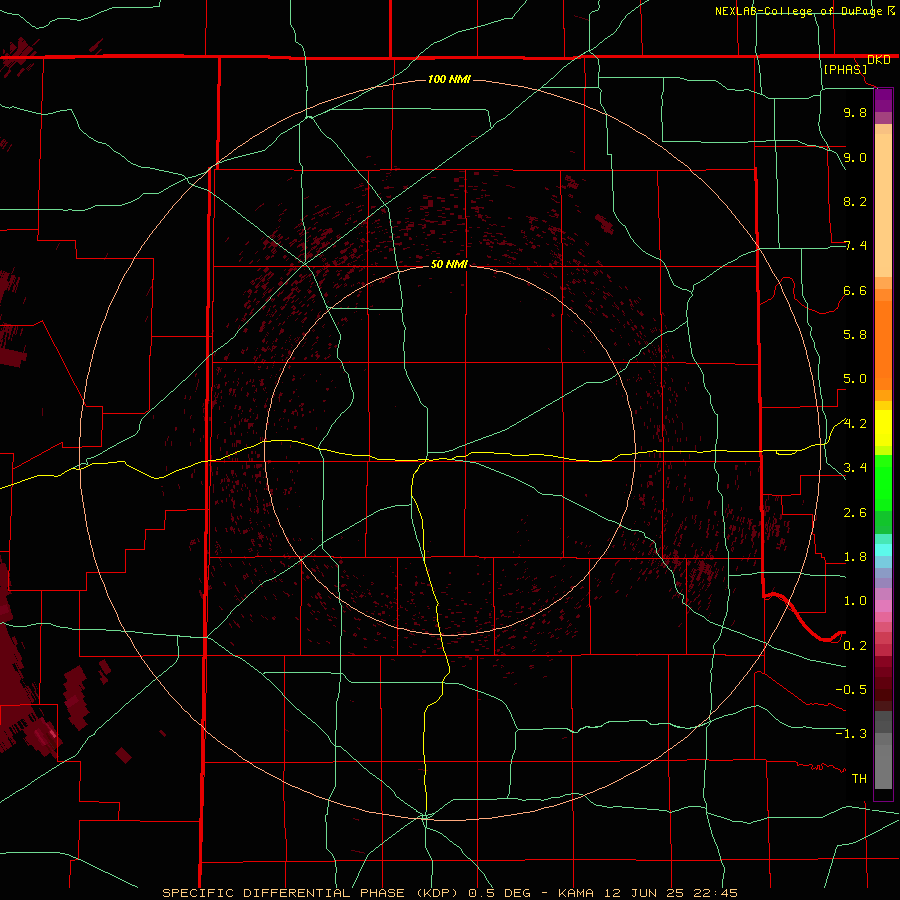Screen dimensions: 900x900
Task: Click the 9.8 value on the color scale
Action: [855, 112]
